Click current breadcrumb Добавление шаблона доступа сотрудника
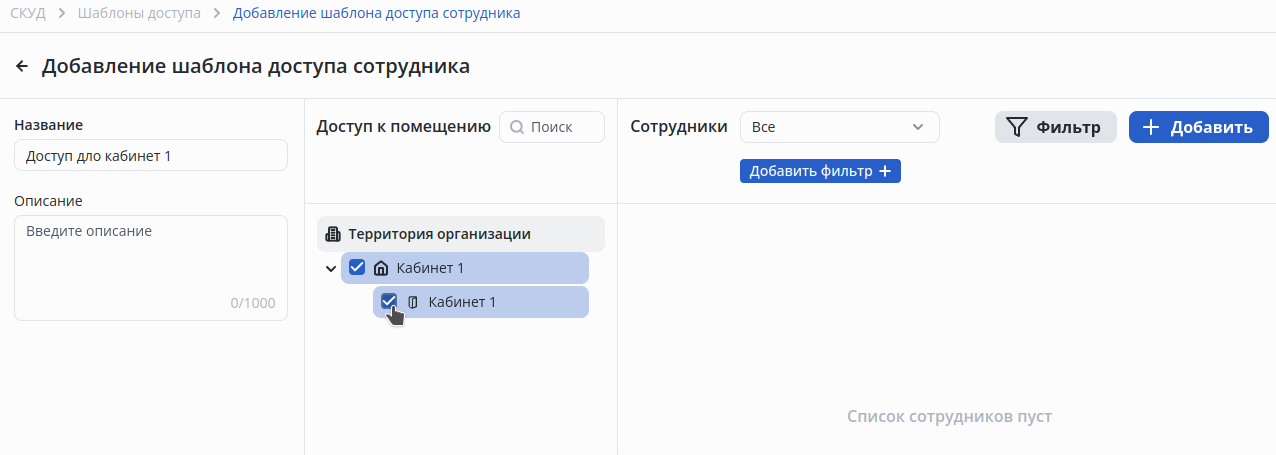Screen dimensions: 1276x455 click(x=376, y=14)
